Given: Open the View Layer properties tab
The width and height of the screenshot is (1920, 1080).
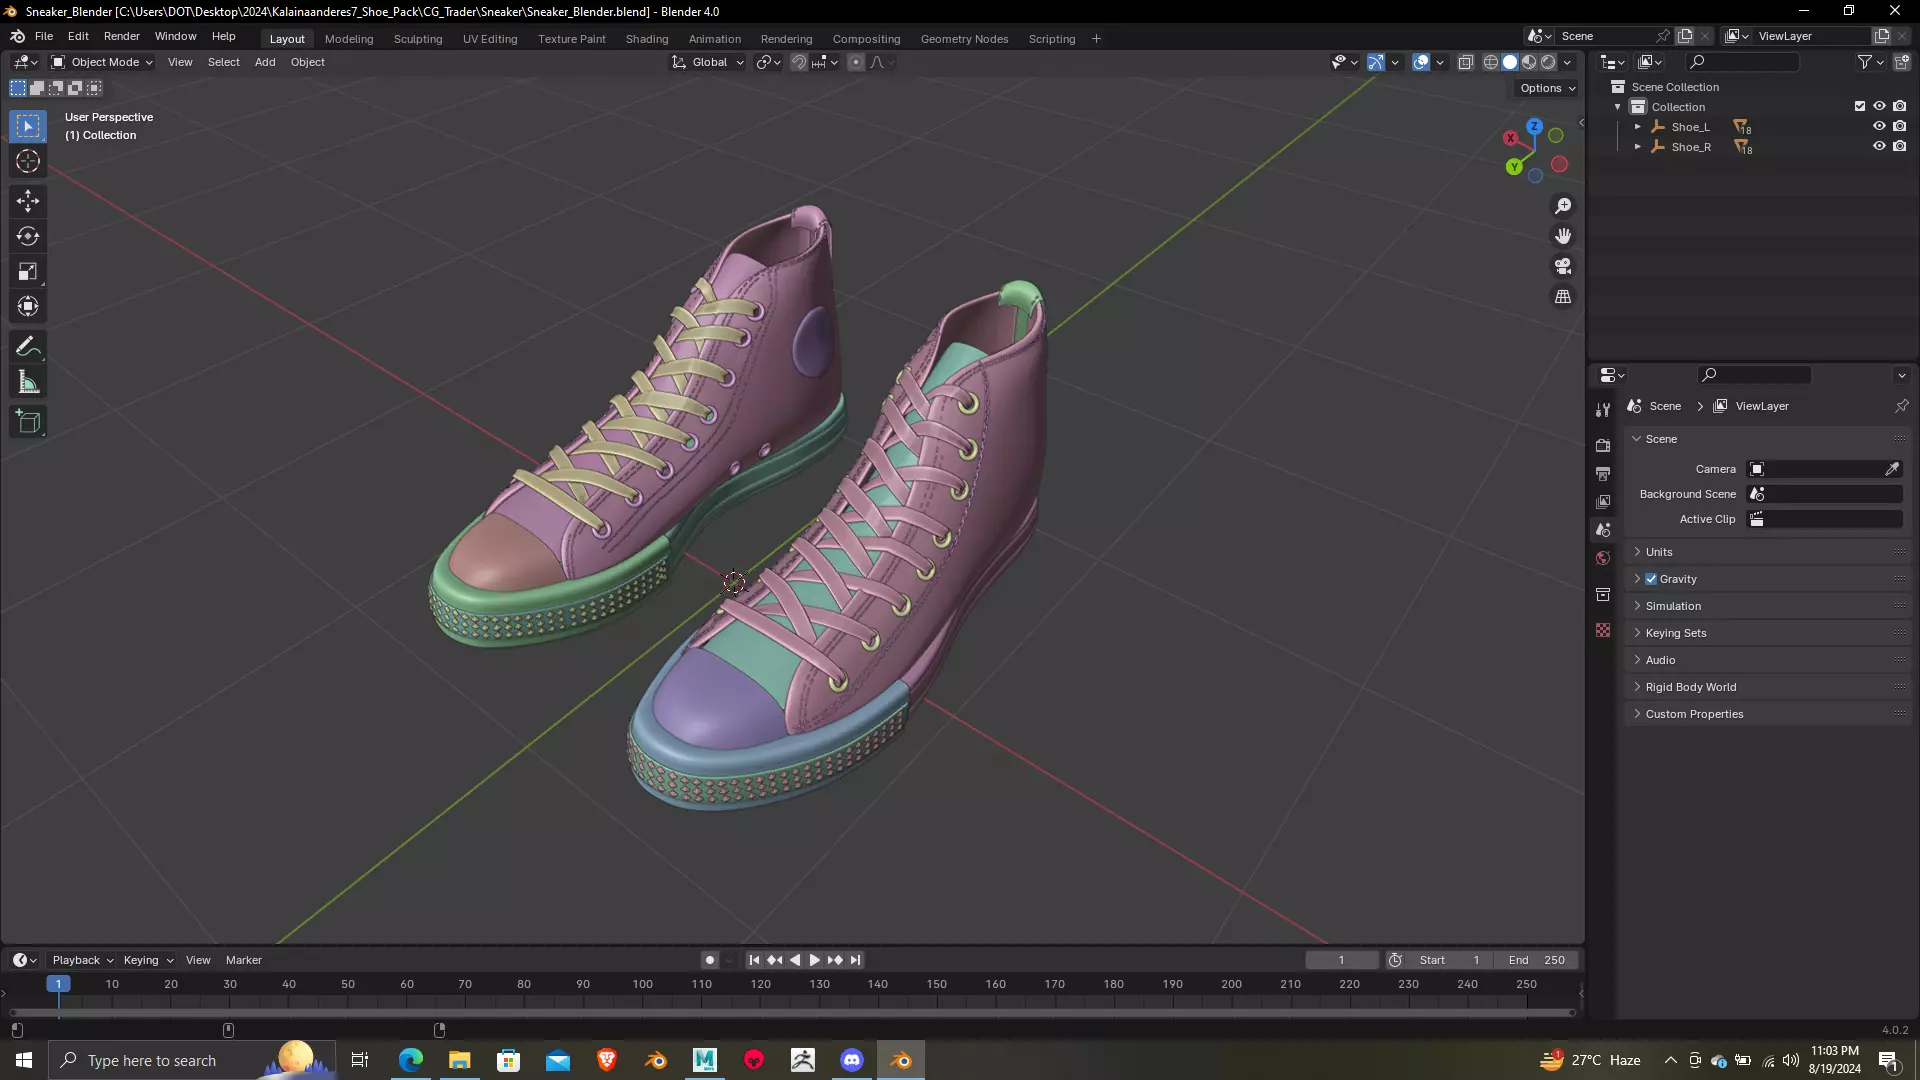Looking at the screenshot, I should pyautogui.click(x=1603, y=501).
